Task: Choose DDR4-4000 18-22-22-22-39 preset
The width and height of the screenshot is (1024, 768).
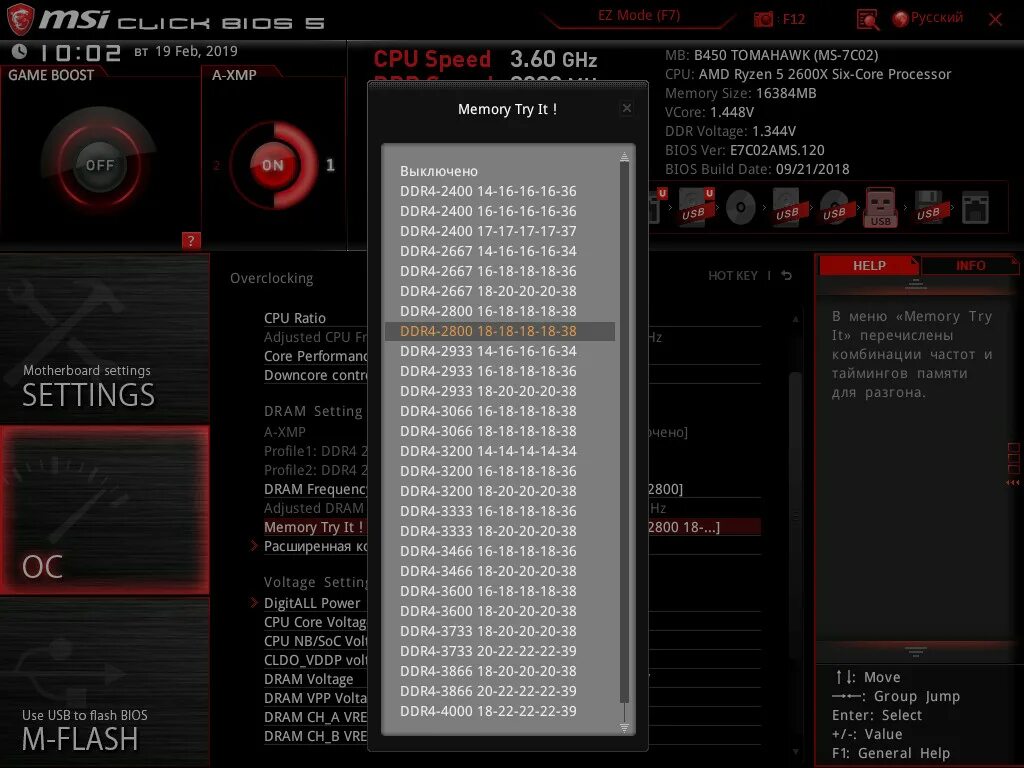Action: 488,711
